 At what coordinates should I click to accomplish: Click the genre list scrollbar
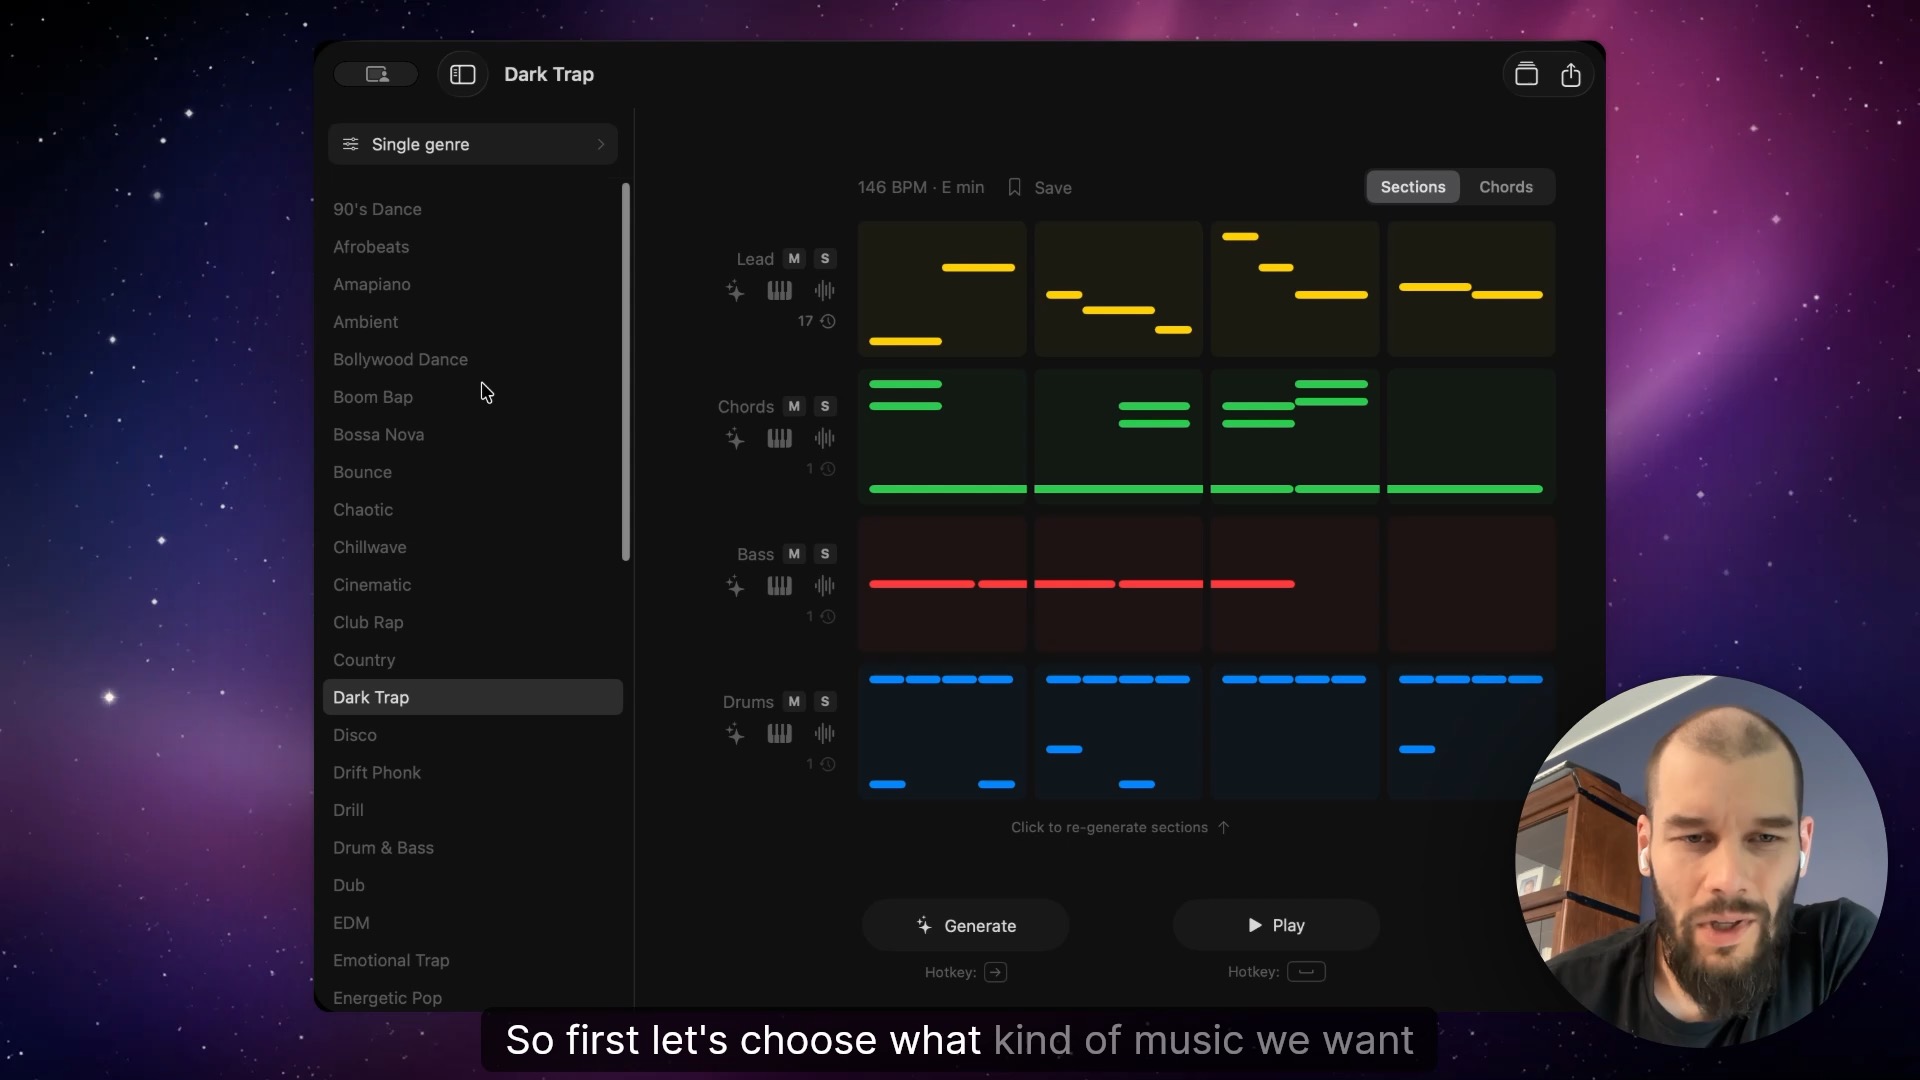coord(626,371)
